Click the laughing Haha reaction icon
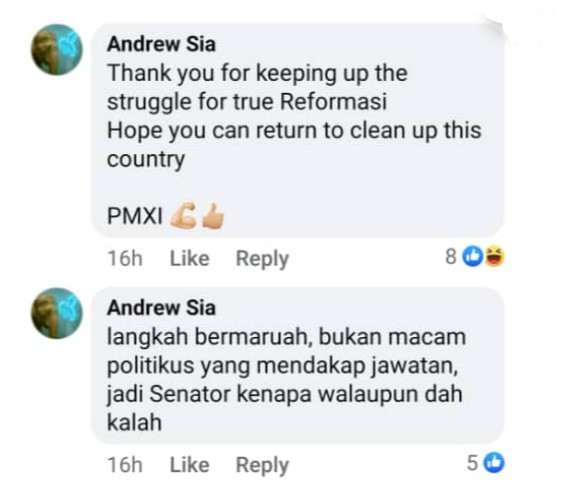 coord(494,257)
